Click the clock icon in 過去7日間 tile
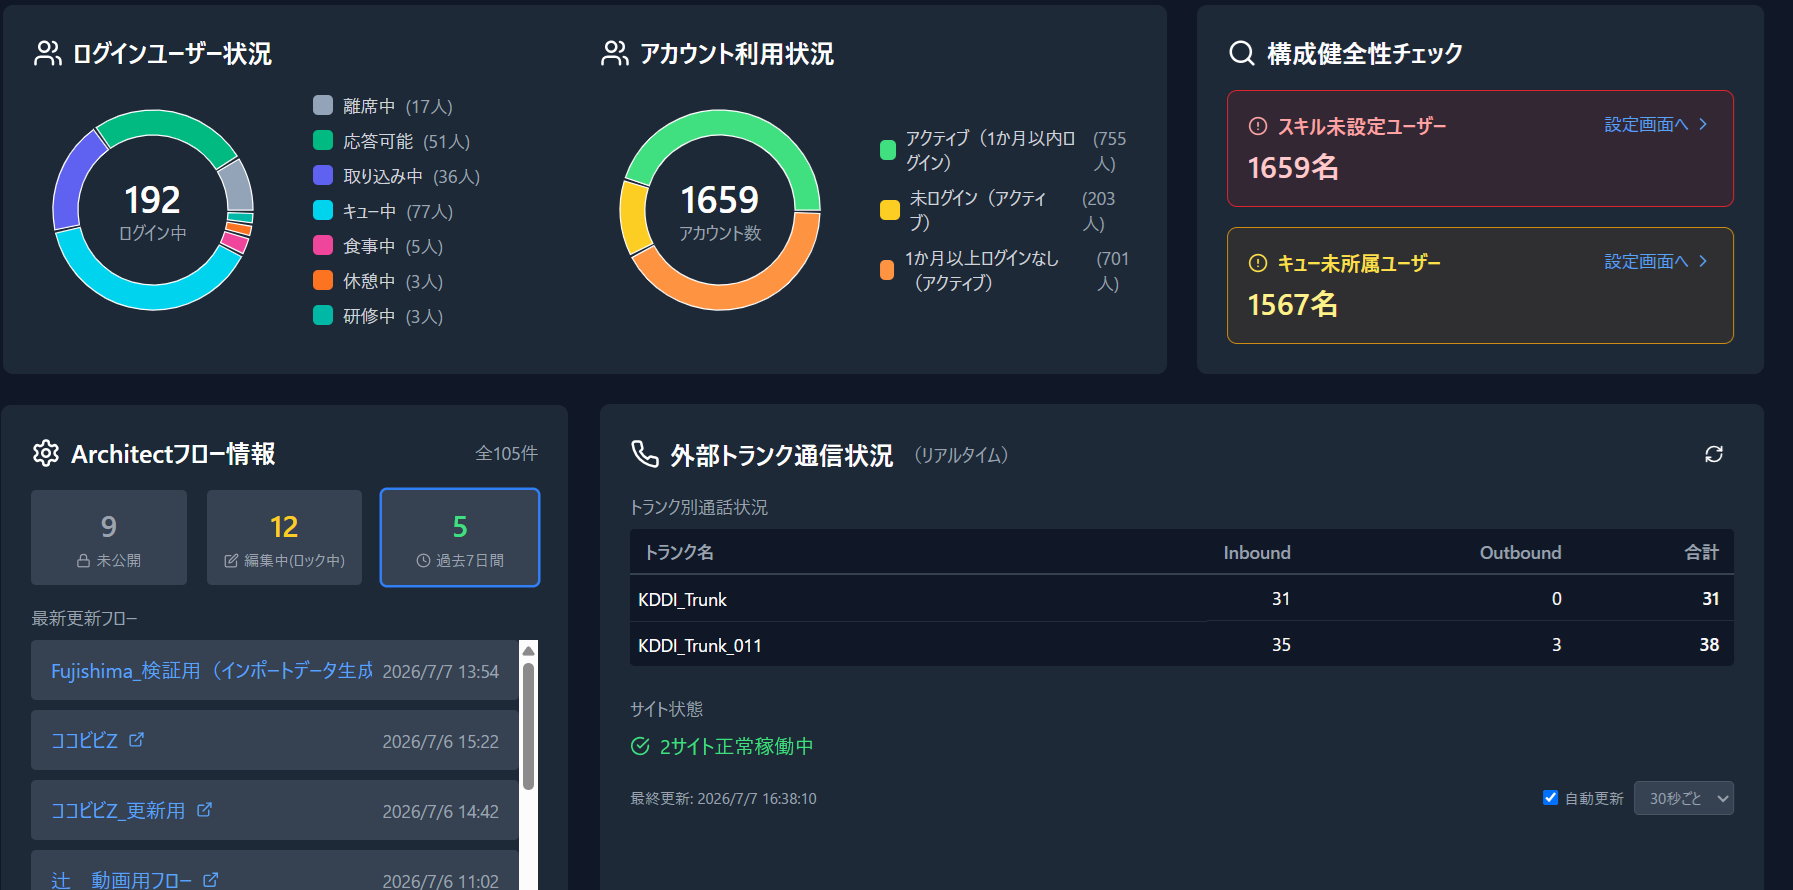The width and height of the screenshot is (1793, 890). [423, 561]
